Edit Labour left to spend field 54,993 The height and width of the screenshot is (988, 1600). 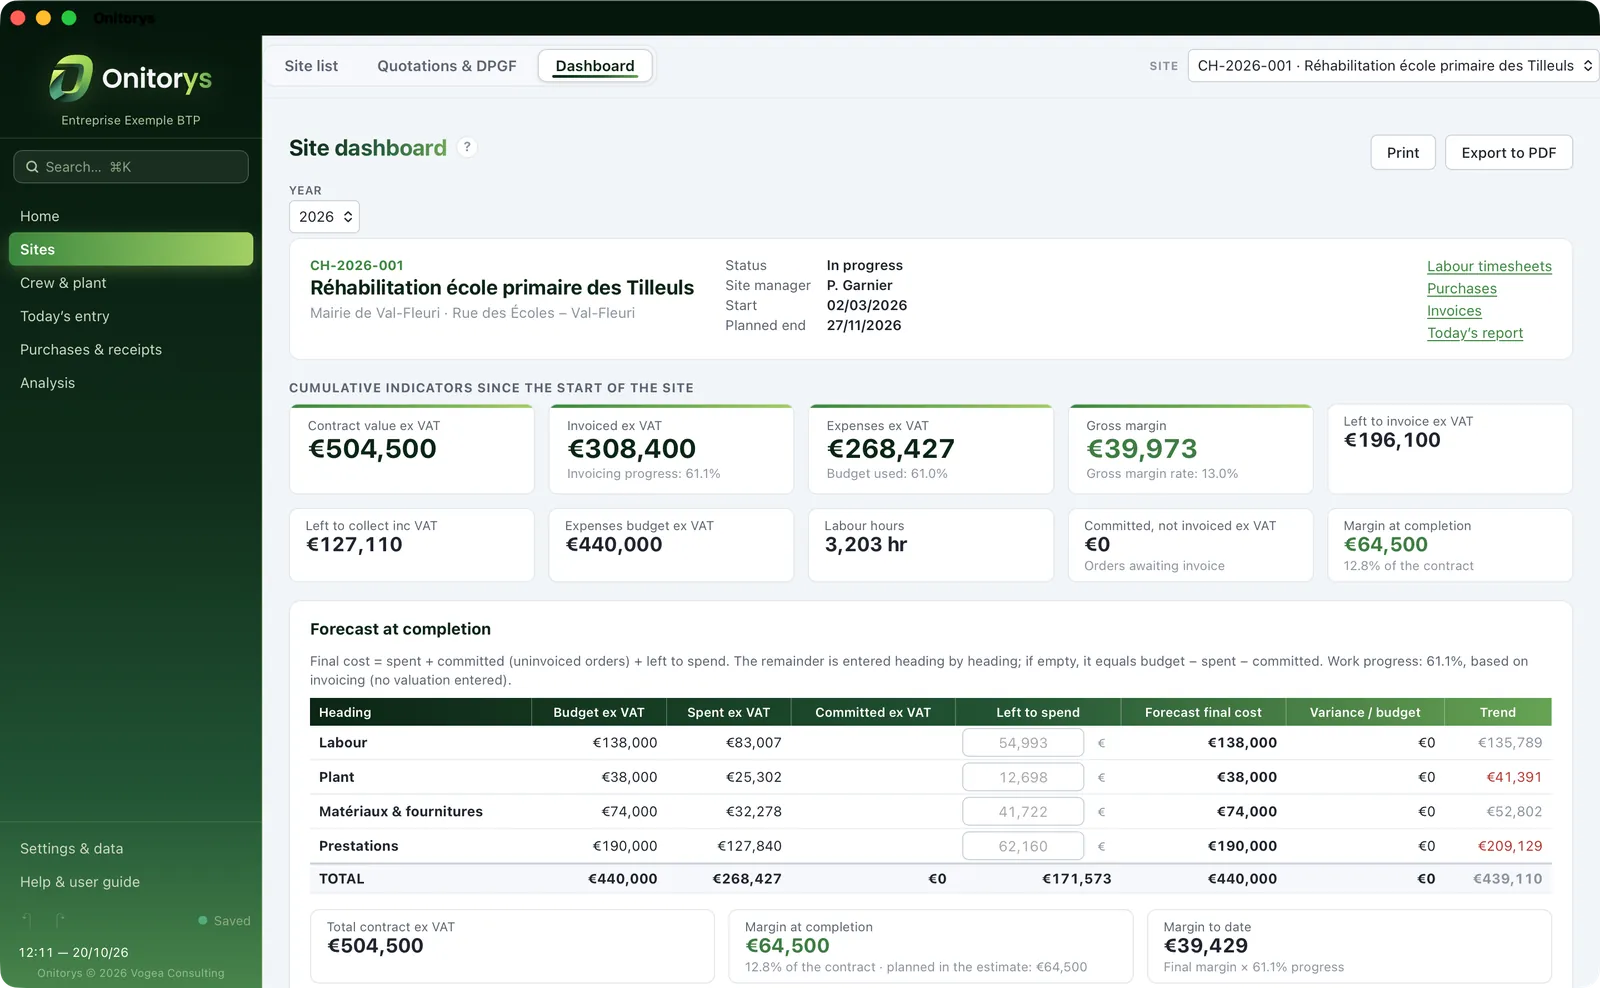[x=1023, y=743]
